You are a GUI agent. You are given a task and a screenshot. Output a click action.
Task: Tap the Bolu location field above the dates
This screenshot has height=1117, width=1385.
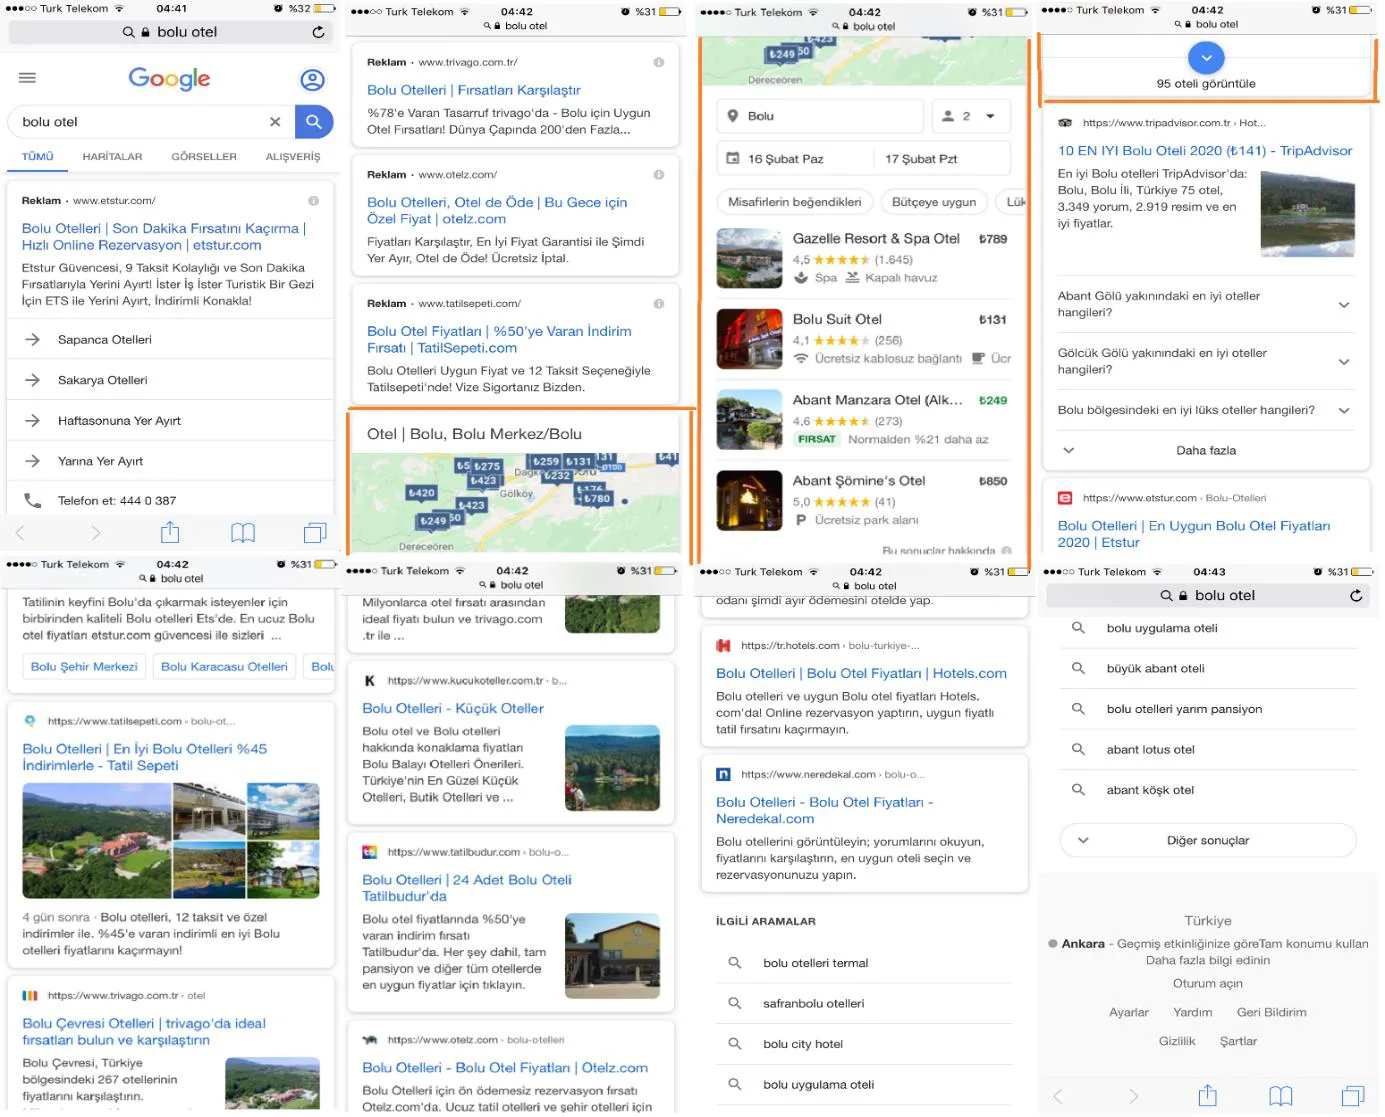click(x=820, y=116)
